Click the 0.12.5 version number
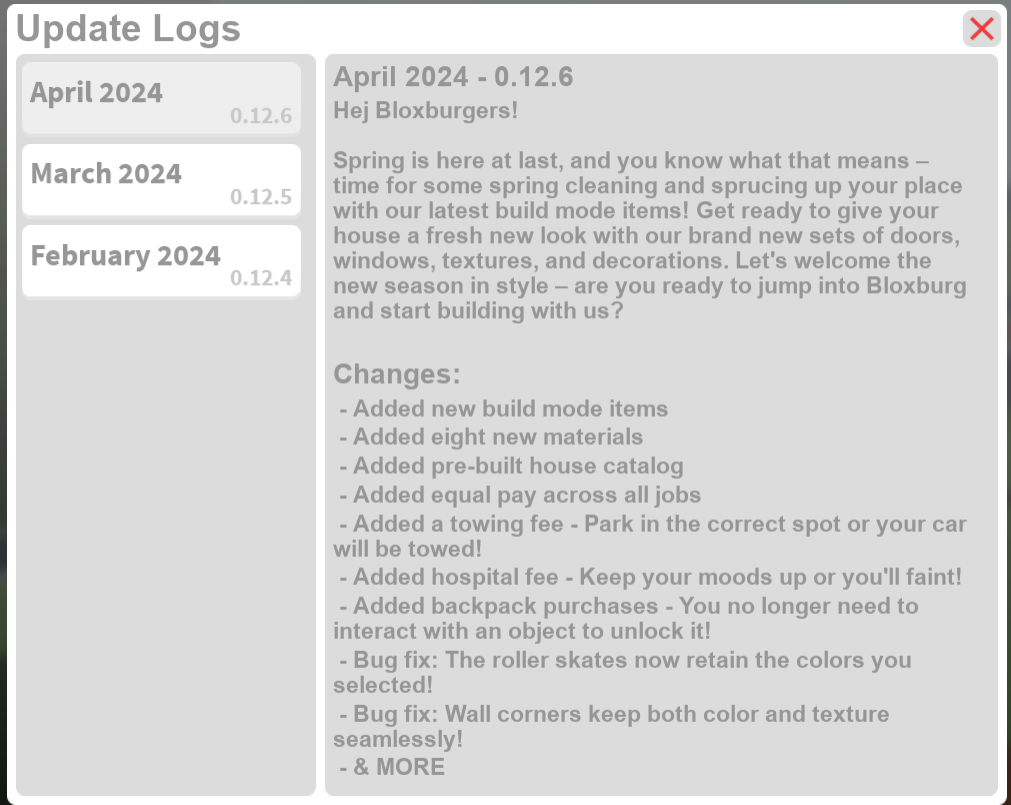This screenshot has height=805, width=1011. pos(261,197)
